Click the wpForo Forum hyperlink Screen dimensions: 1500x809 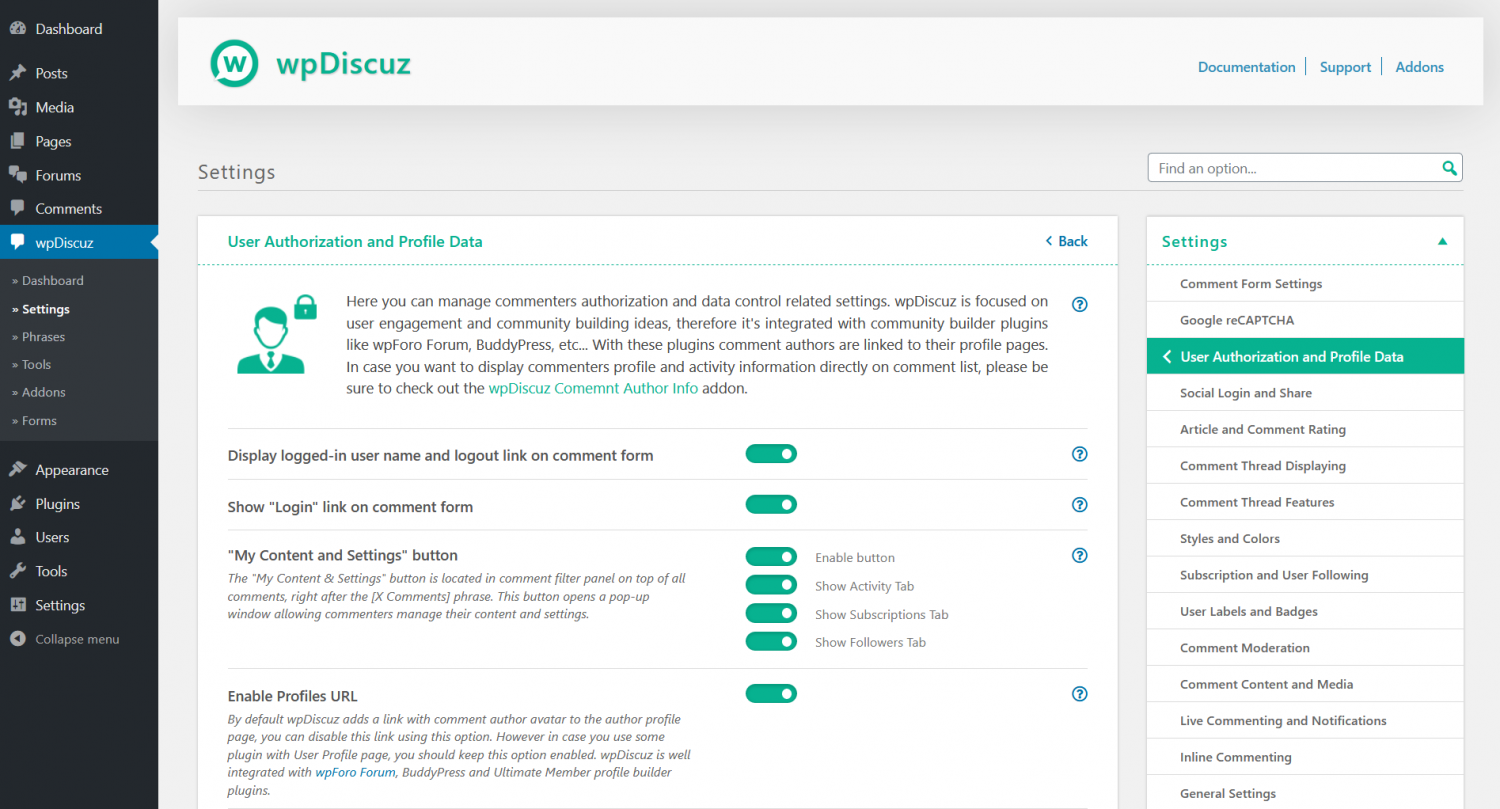tap(355, 772)
